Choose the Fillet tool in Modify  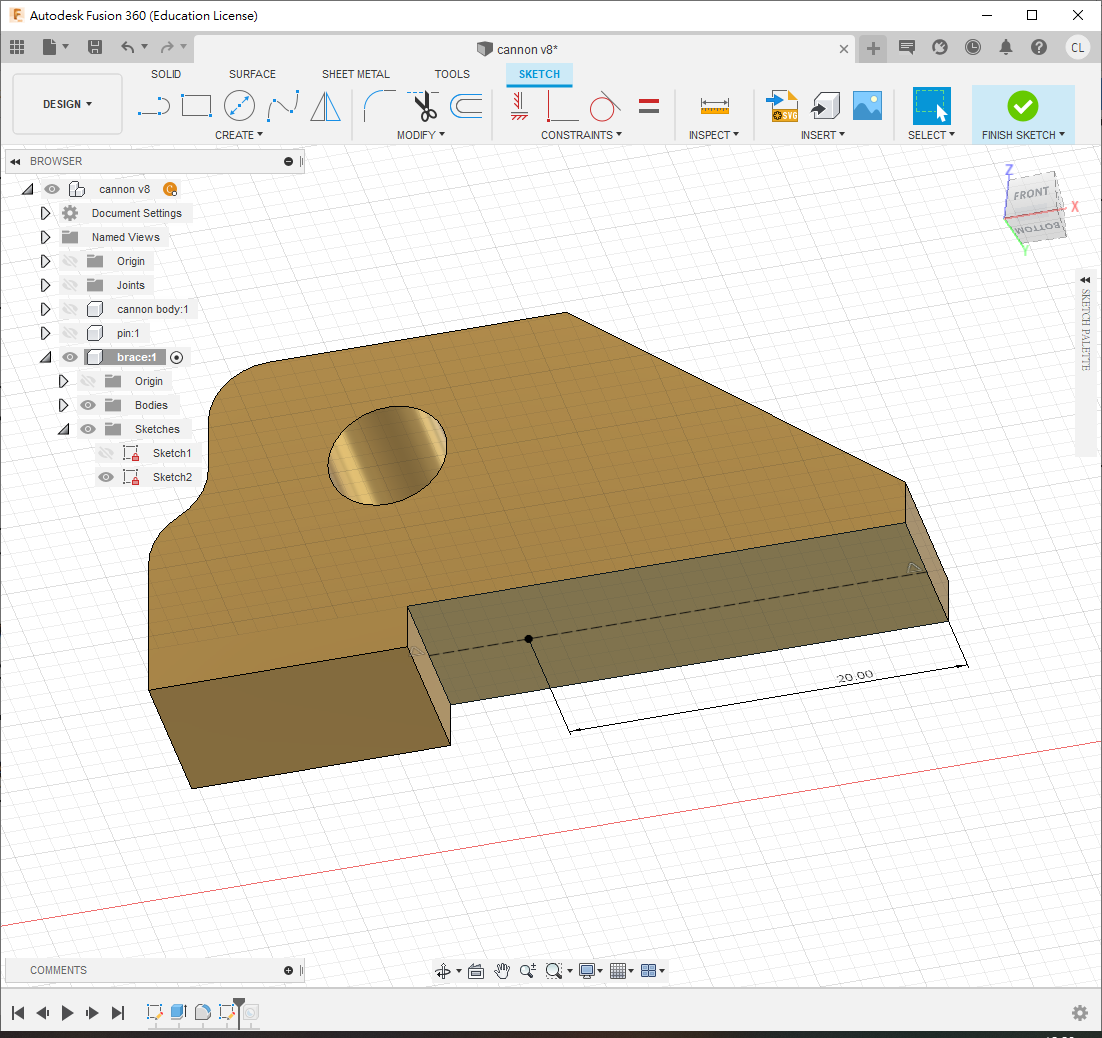tap(378, 105)
